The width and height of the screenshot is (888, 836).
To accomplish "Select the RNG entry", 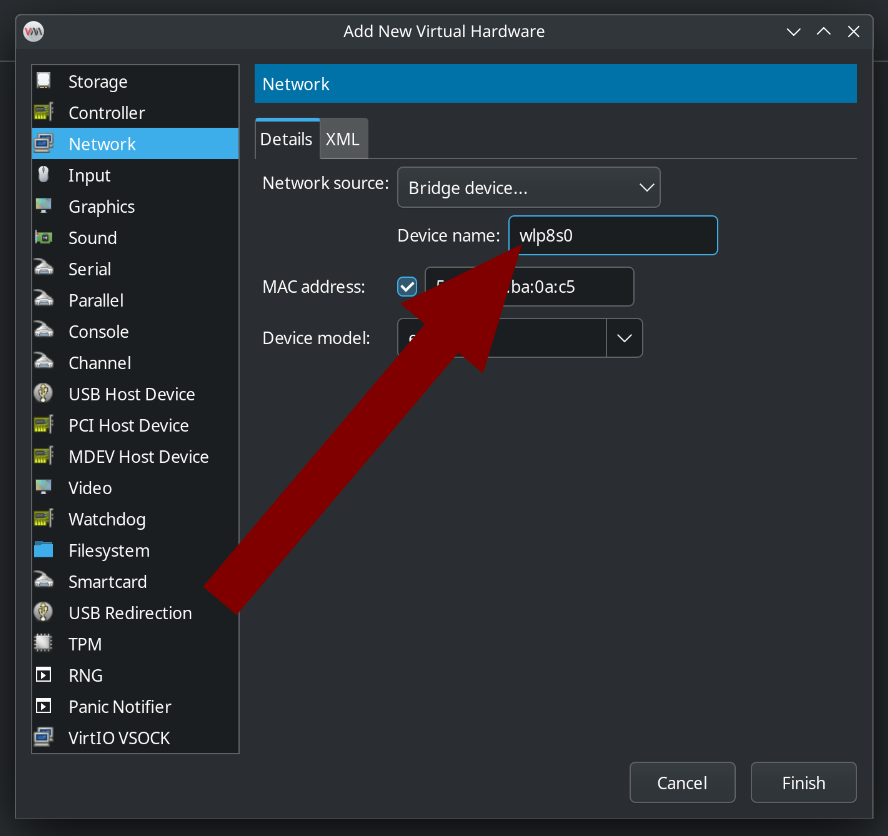I will coord(135,675).
